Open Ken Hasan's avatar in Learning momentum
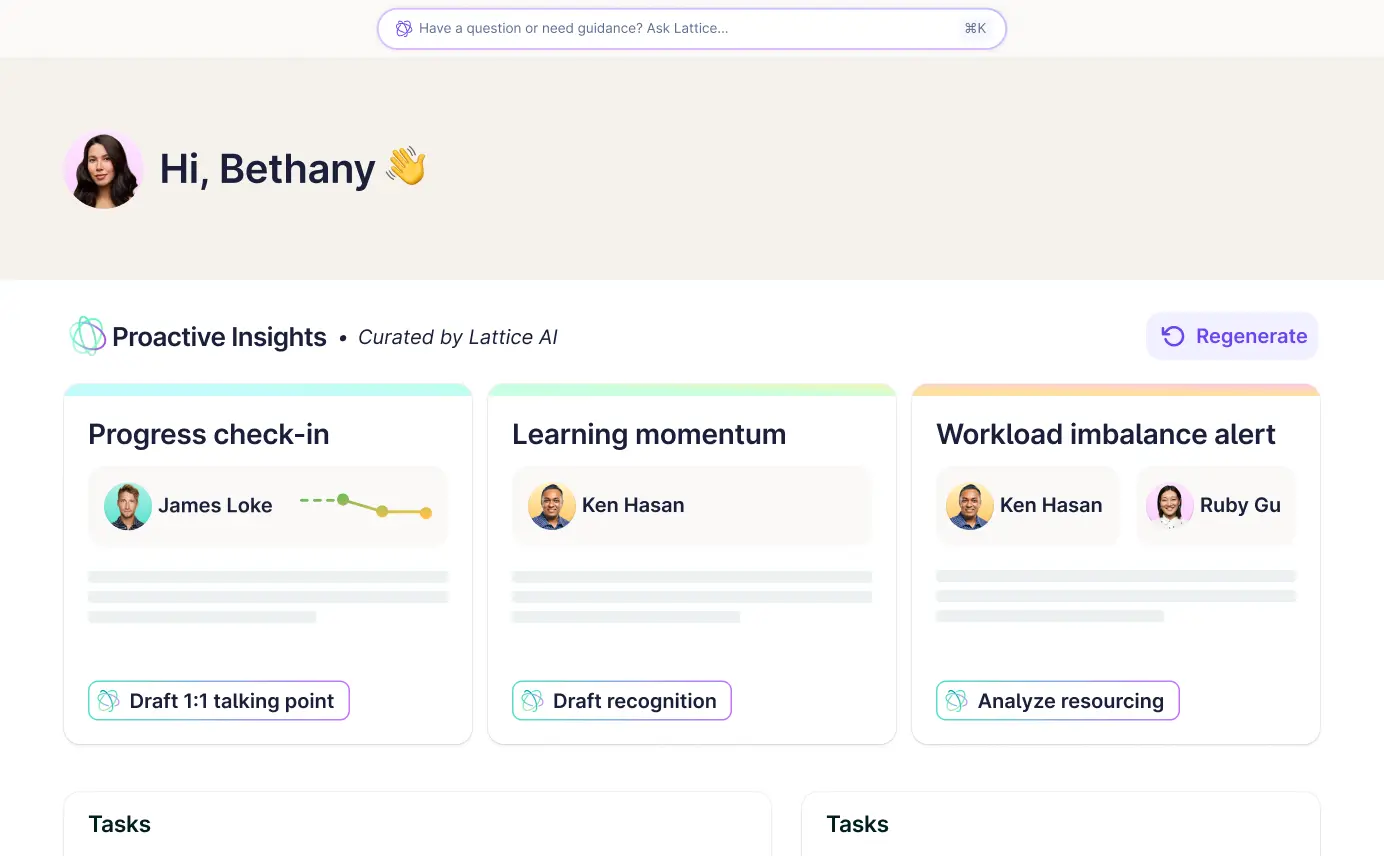Viewport: 1384px width, 856px height. (x=552, y=506)
